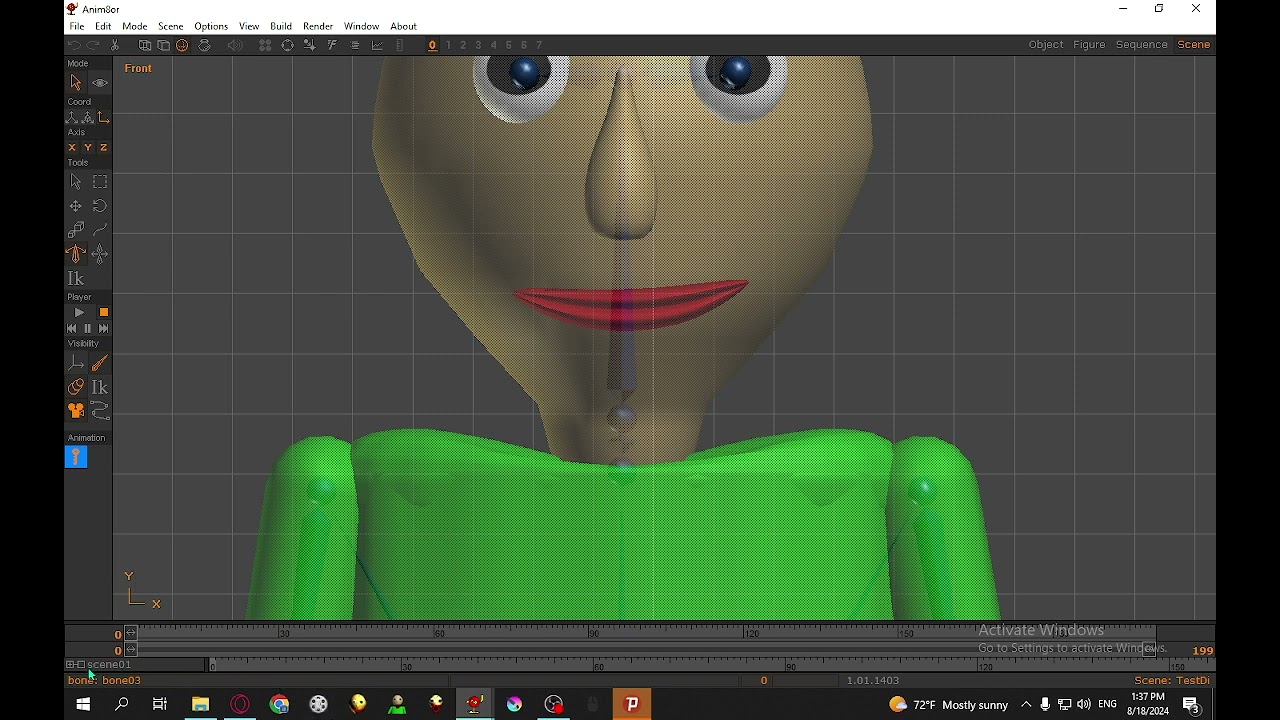Click the speaker sound icon
The image size is (1280, 720).
point(235,45)
